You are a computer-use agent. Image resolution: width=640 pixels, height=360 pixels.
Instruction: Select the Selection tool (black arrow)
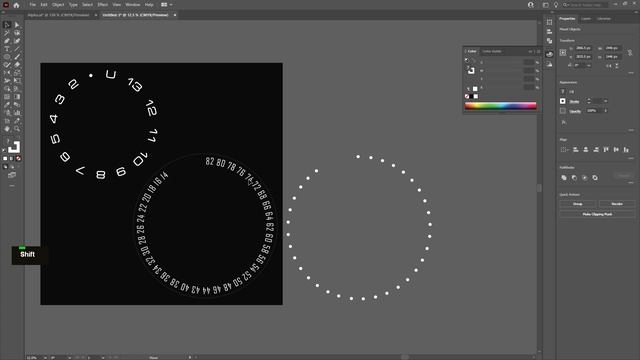tap(7, 25)
